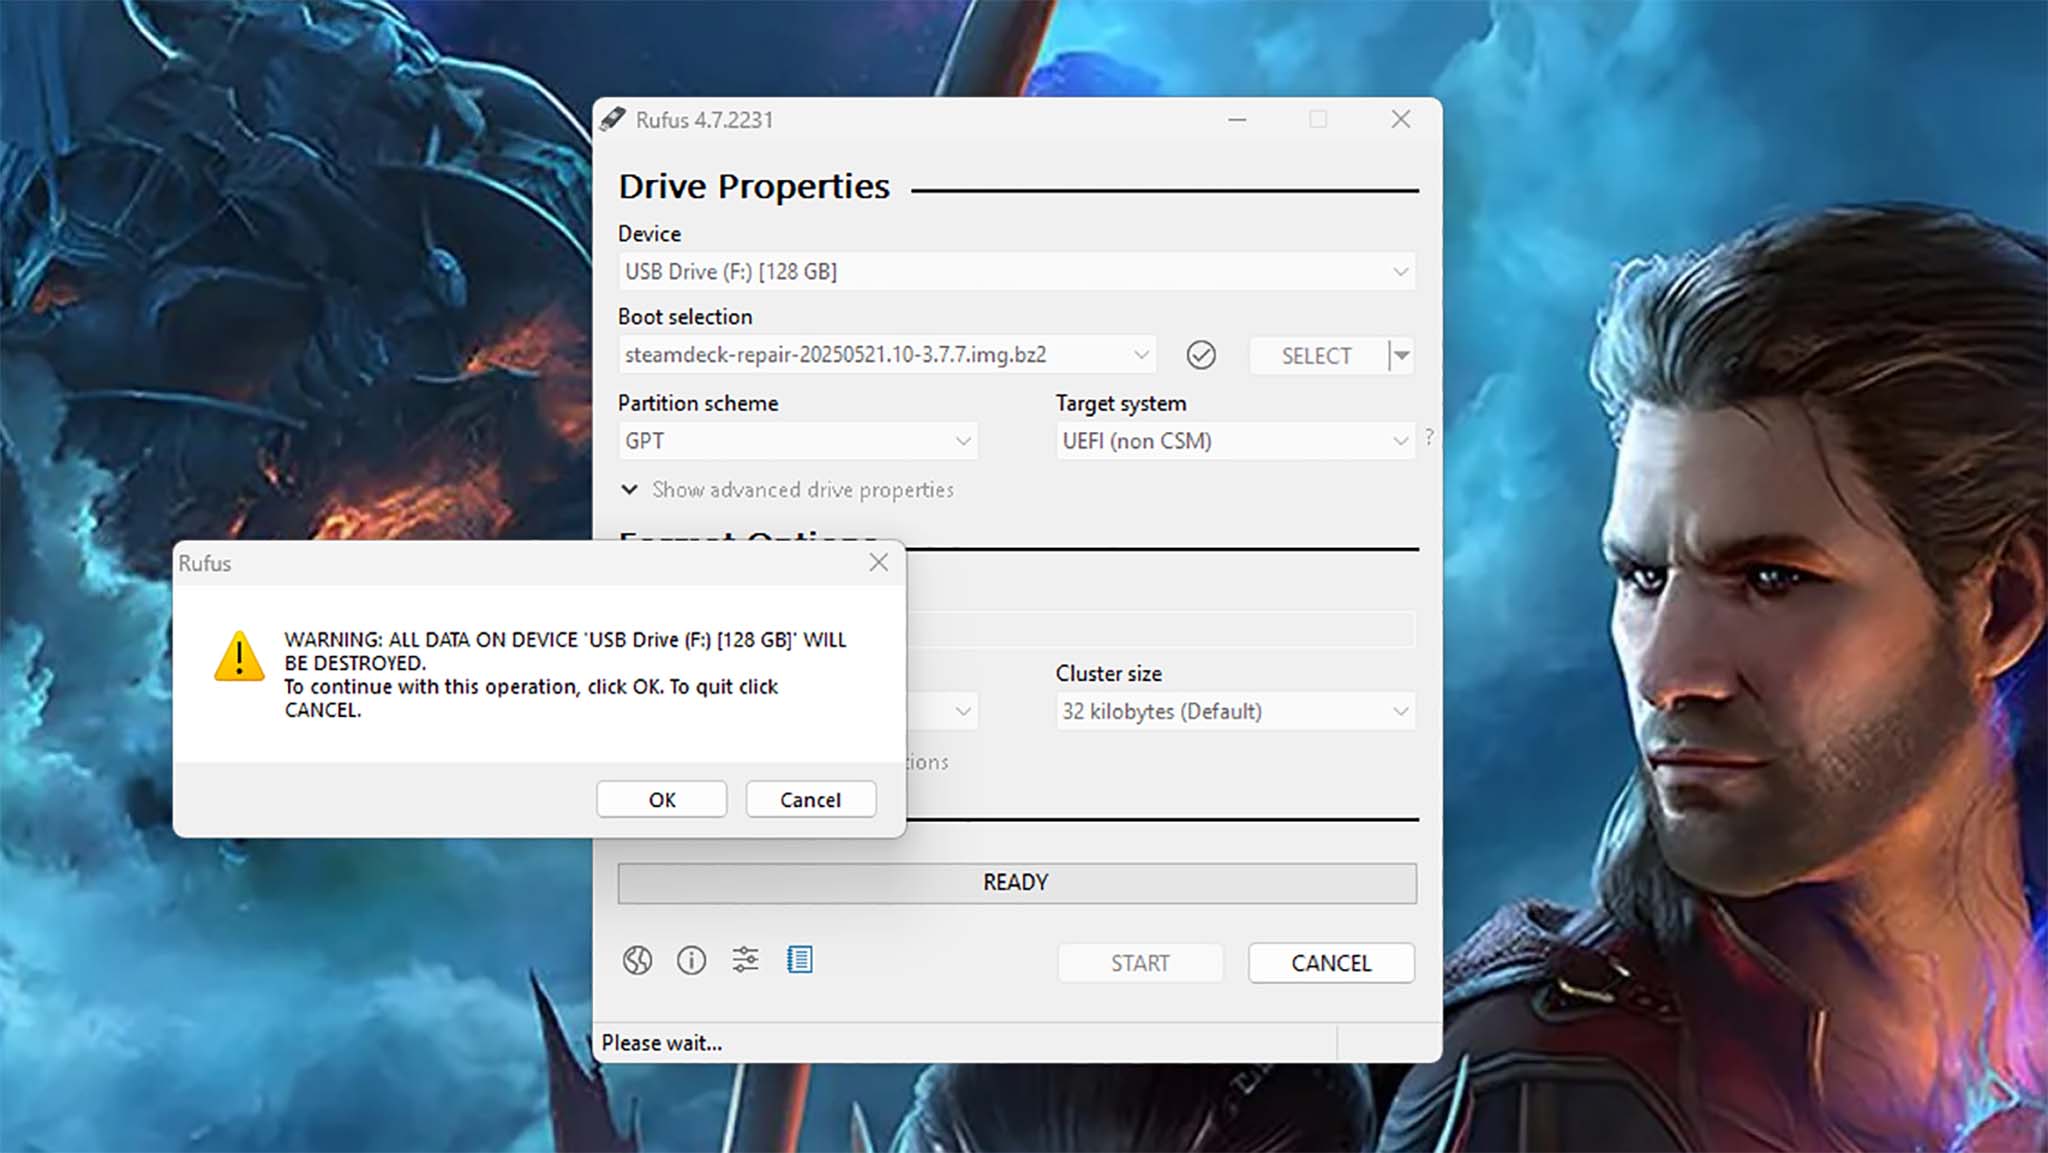Open the Target system dropdown
Viewport: 2048px width, 1153px height.
click(x=1235, y=441)
